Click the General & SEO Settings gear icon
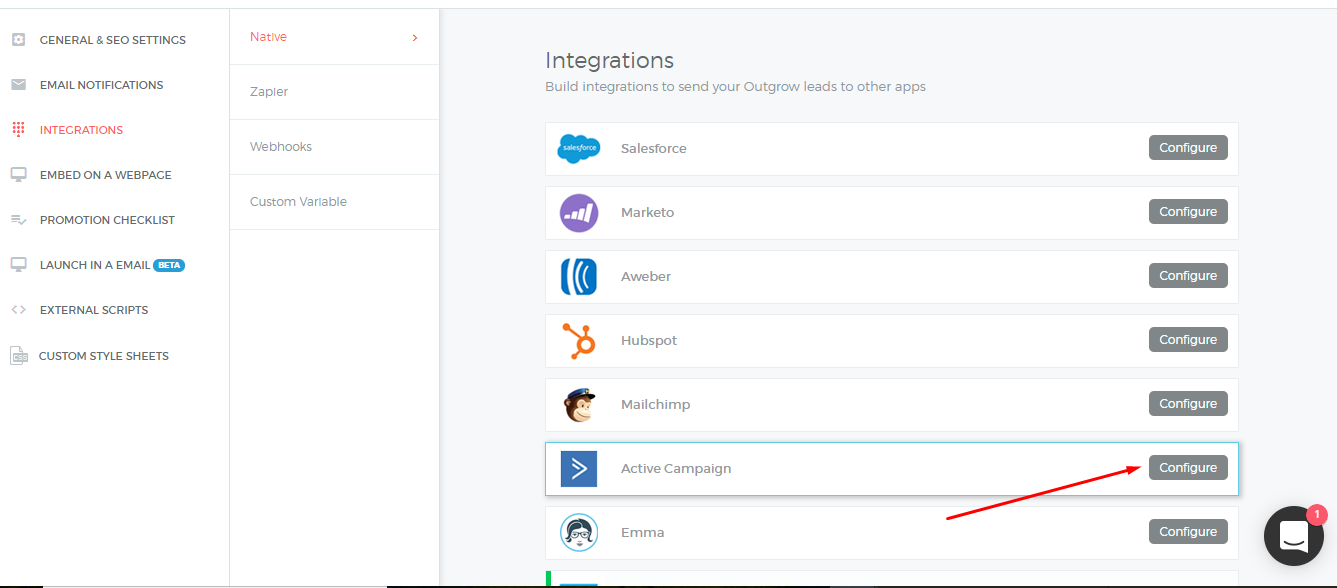Screen dimensions: 1337x588 point(18,40)
